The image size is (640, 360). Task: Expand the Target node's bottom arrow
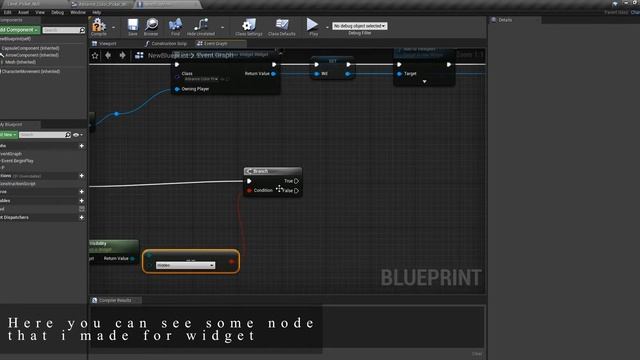tap(424, 82)
